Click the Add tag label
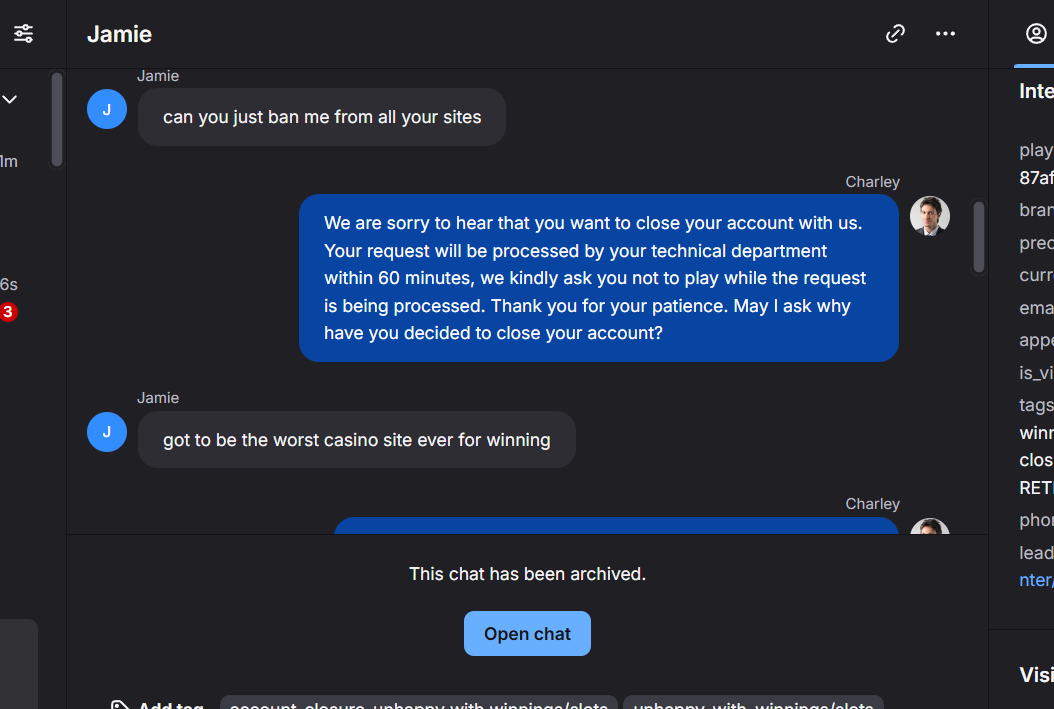 [x=171, y=705]
